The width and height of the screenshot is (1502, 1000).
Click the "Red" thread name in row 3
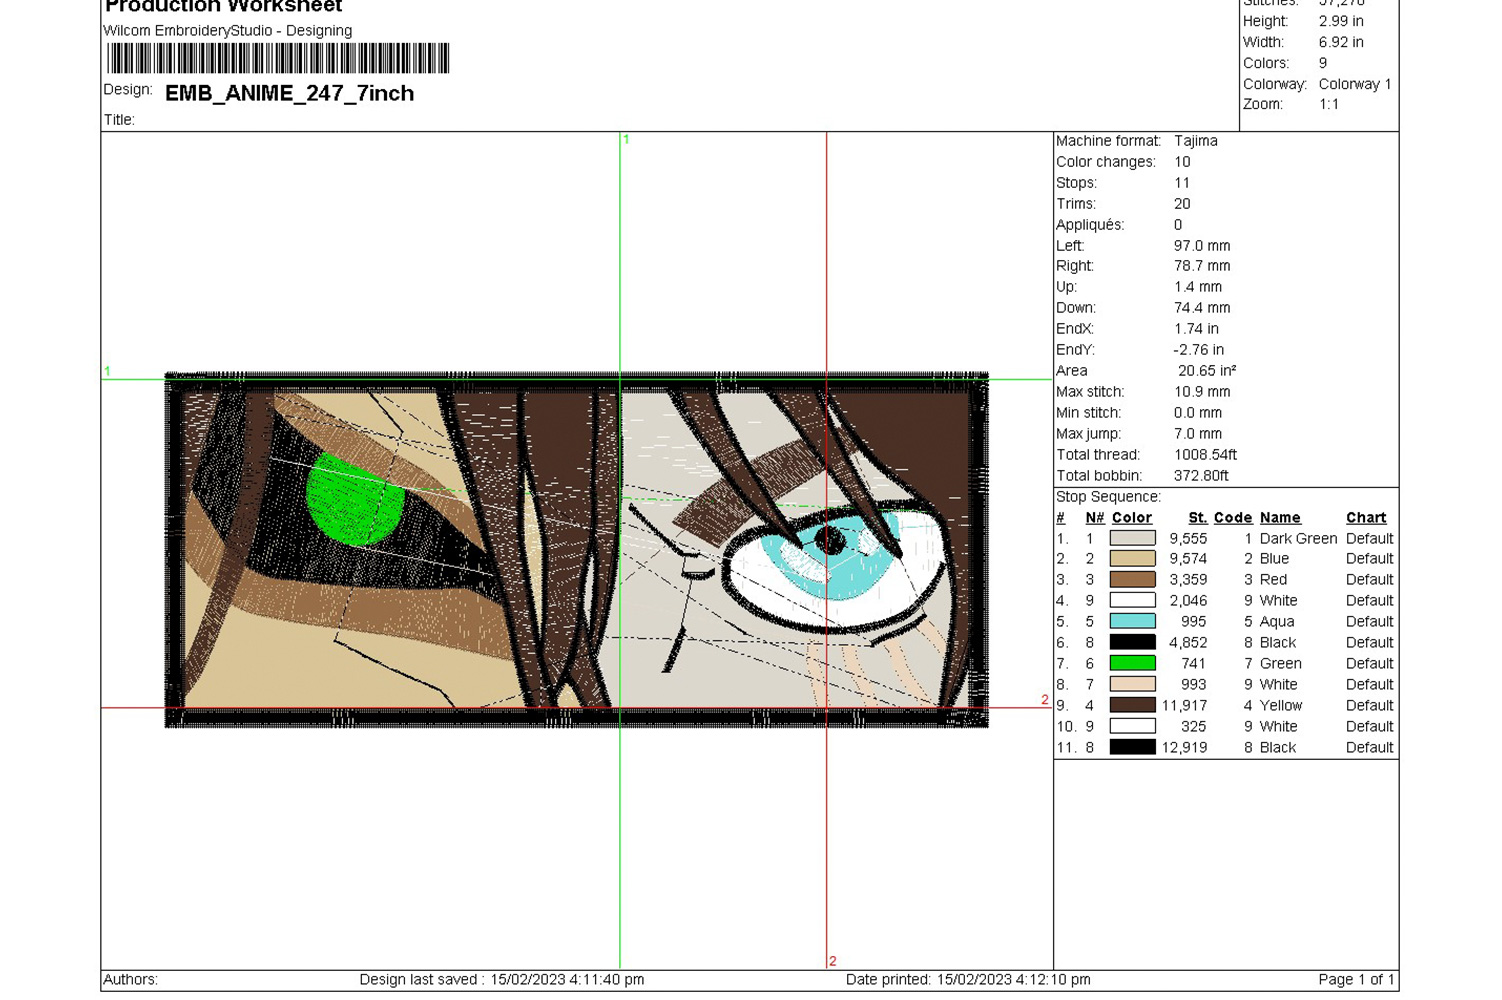pos(1273,580)
